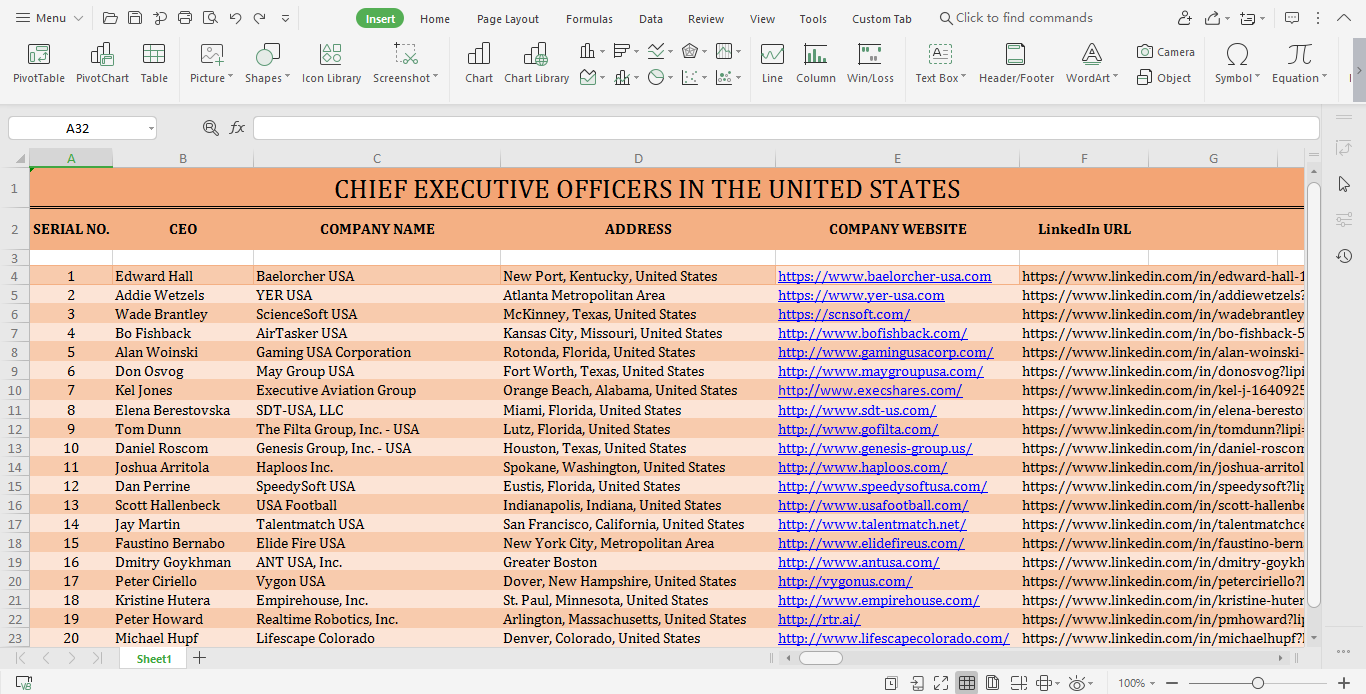Click the horizontal scrollbar thumb

[x=821, y=658]
